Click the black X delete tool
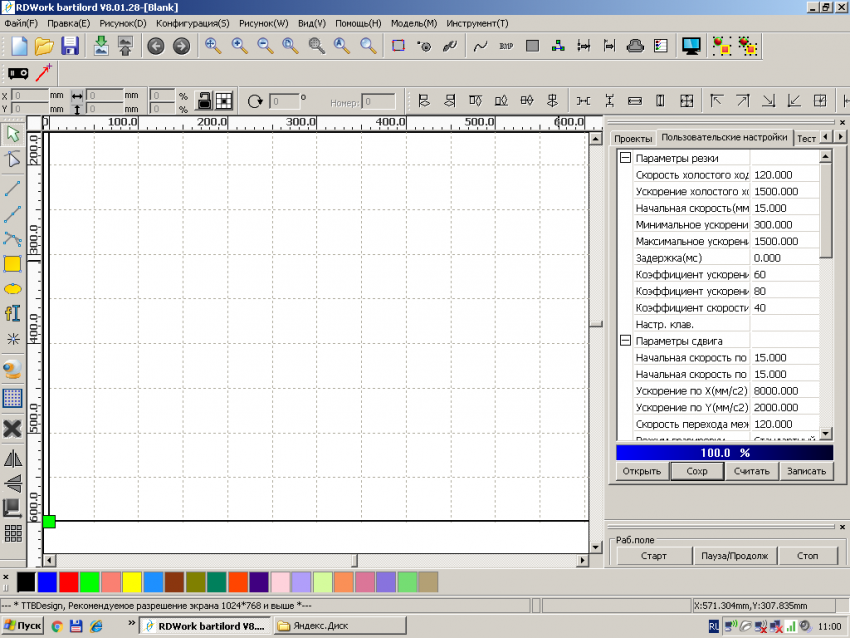The height and width of the screenshot is (638, 850). [x=13, y=428]
